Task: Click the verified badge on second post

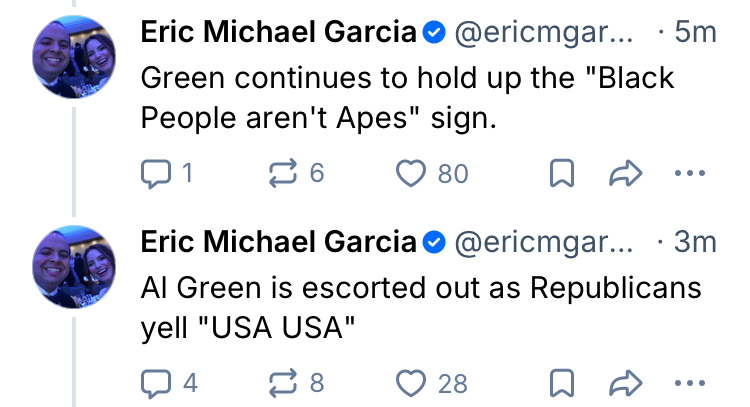Action: (x=433, y=242)
